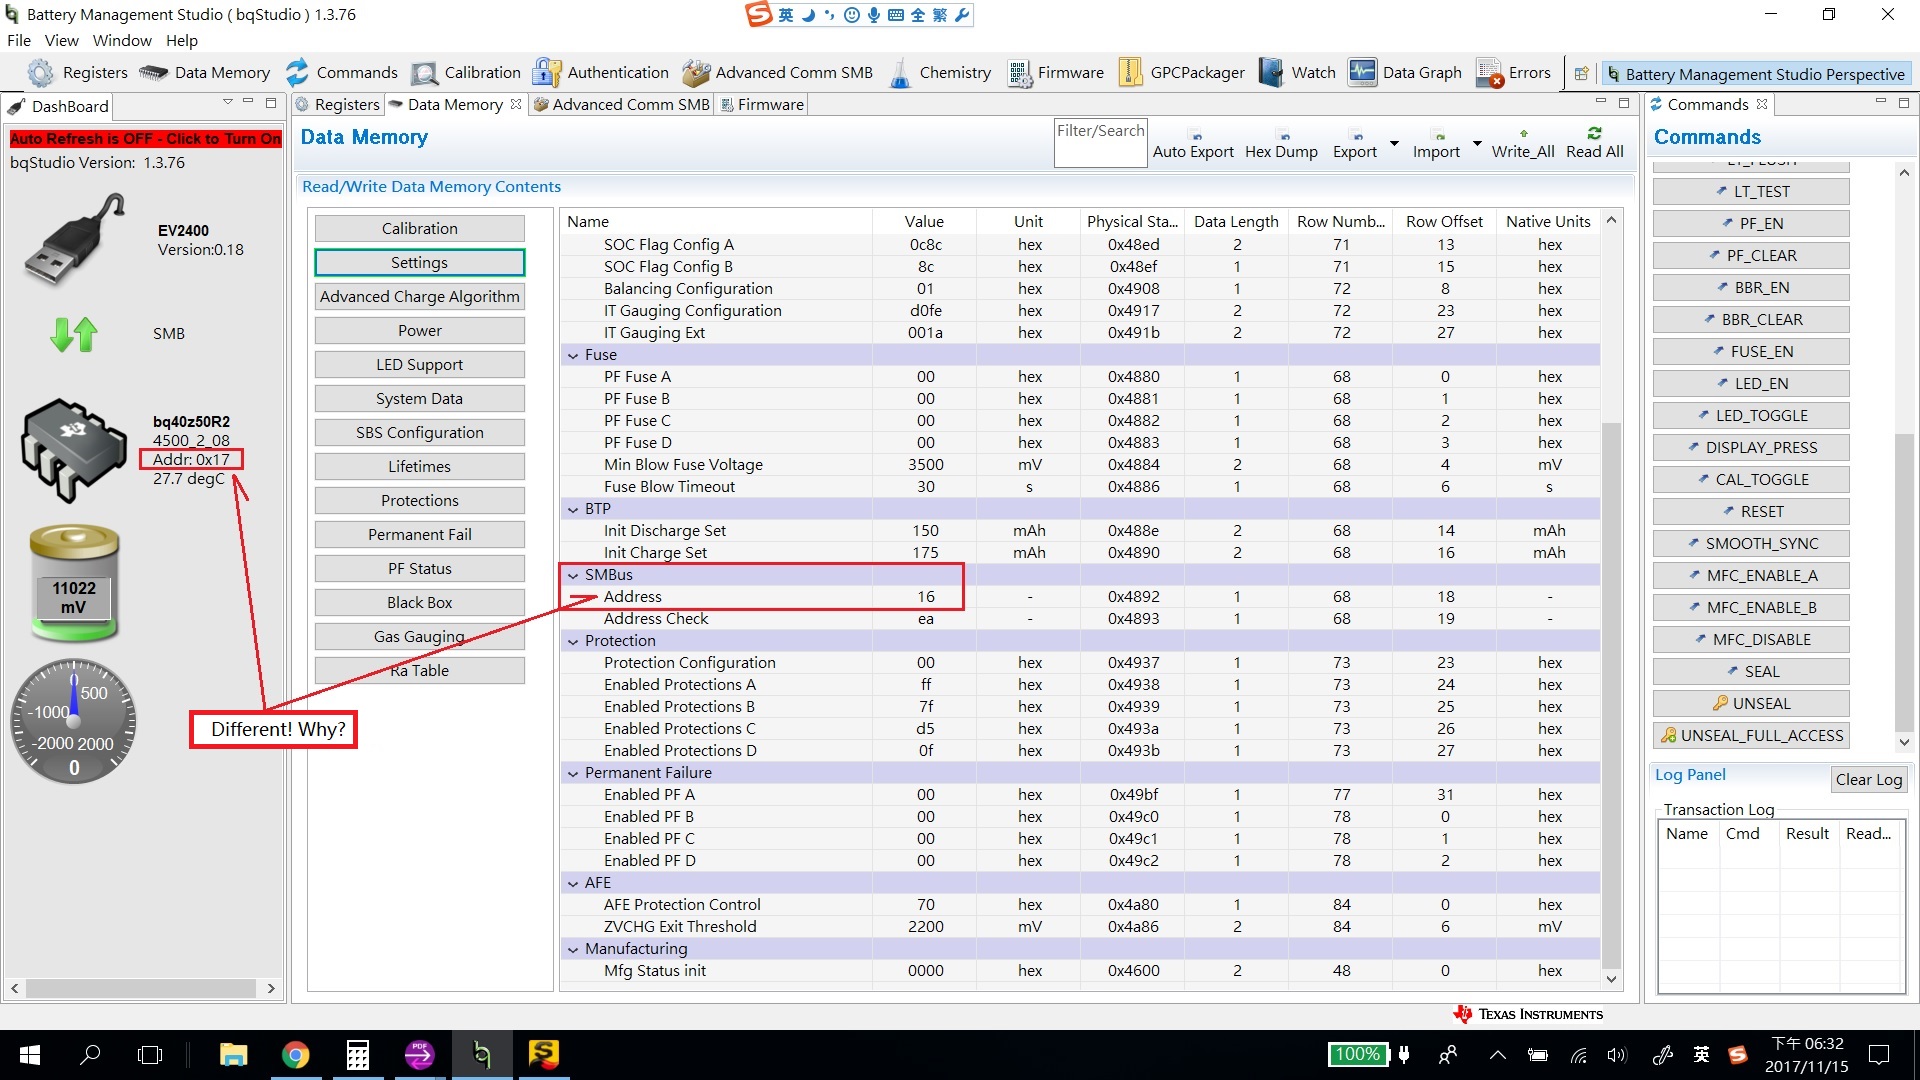Open Errors toolbar icon

tap(1513, 73)
